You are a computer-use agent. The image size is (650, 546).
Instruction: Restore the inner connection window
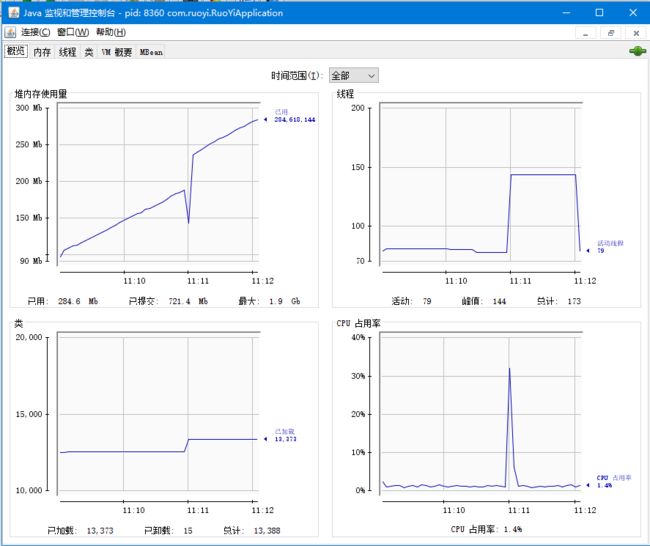(x=611, y=33)
